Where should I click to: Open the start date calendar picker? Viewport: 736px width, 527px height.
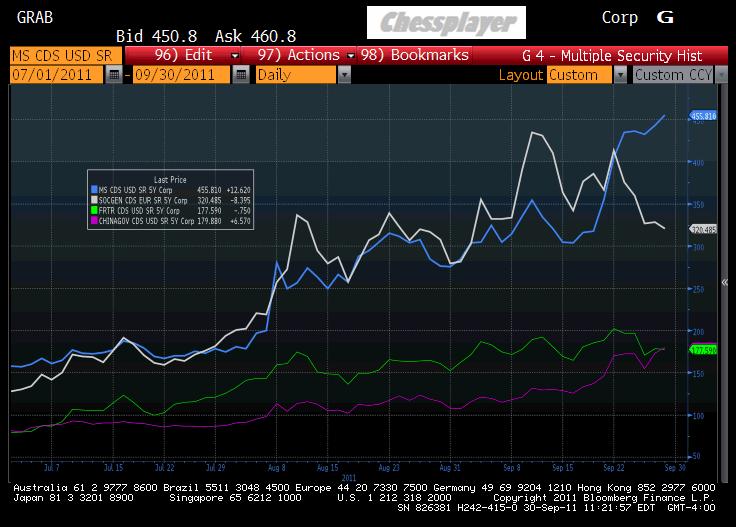click(114, 75)
